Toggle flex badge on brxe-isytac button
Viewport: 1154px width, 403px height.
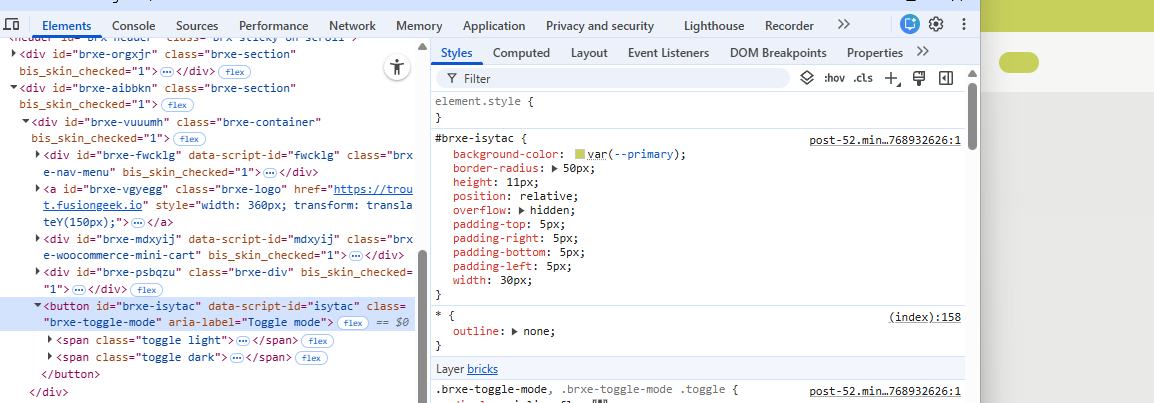(x=352, y=323)
